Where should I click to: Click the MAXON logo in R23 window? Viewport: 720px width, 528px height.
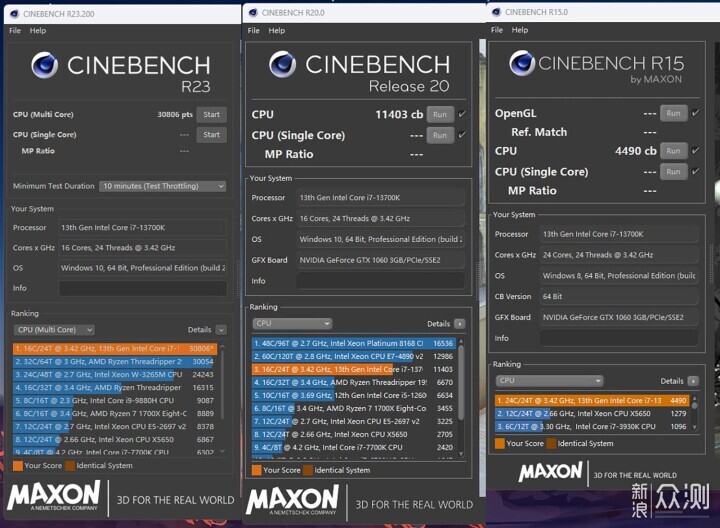(54, 495)
